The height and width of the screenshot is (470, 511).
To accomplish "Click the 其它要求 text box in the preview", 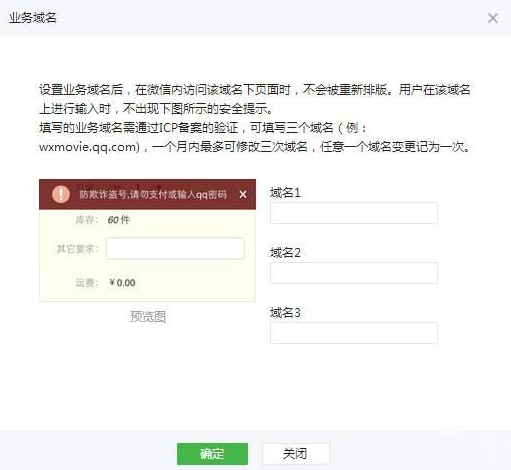I will pyautogui.click(x=175, y=249).
